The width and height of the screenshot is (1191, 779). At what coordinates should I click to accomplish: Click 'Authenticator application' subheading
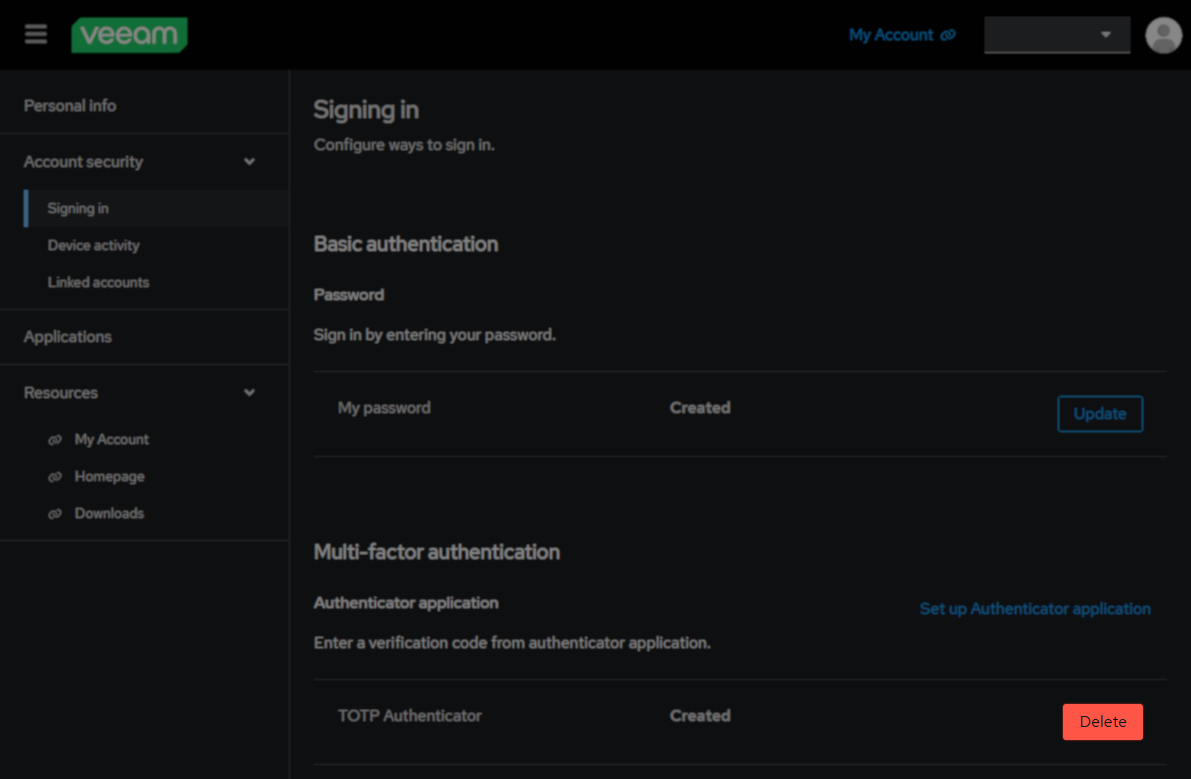406,603
